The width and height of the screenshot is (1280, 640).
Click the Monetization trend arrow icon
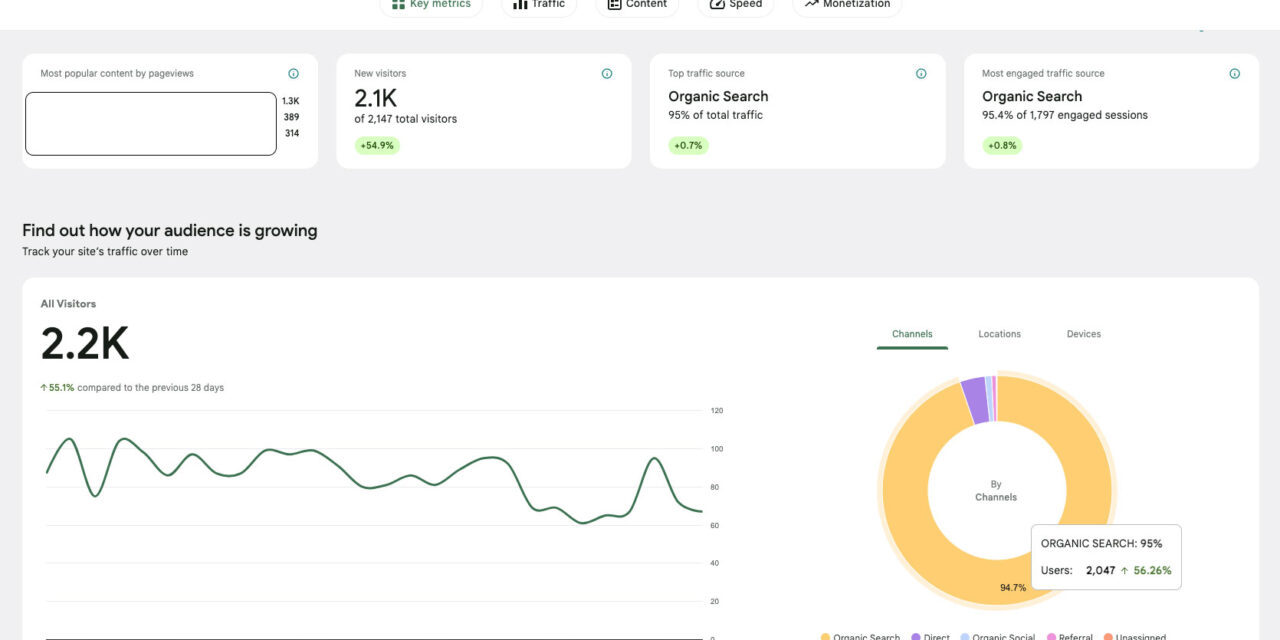click(811, 4)
